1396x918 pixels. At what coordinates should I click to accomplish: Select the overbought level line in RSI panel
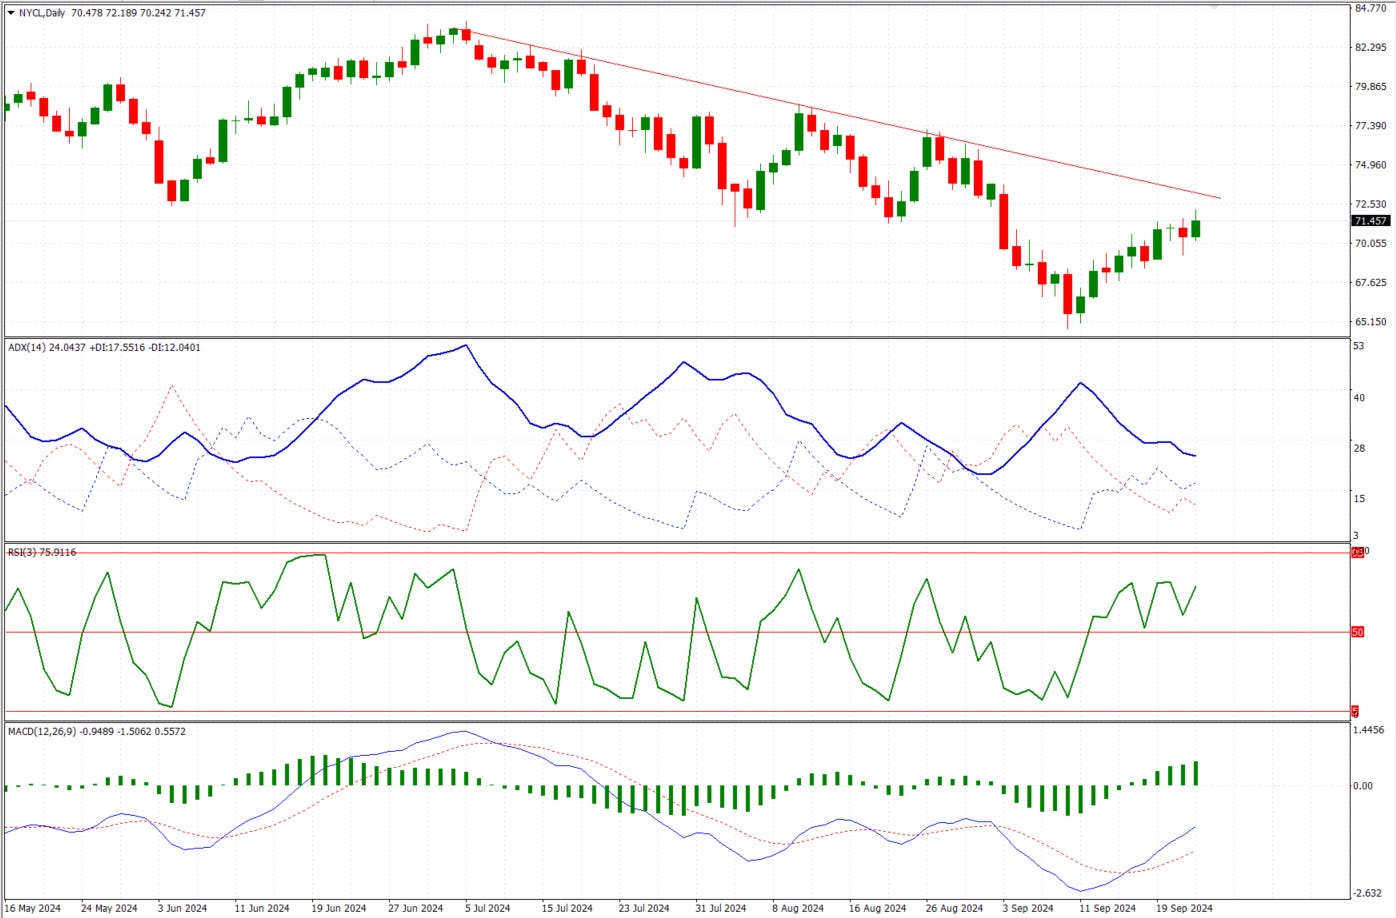tap(700, 551)
